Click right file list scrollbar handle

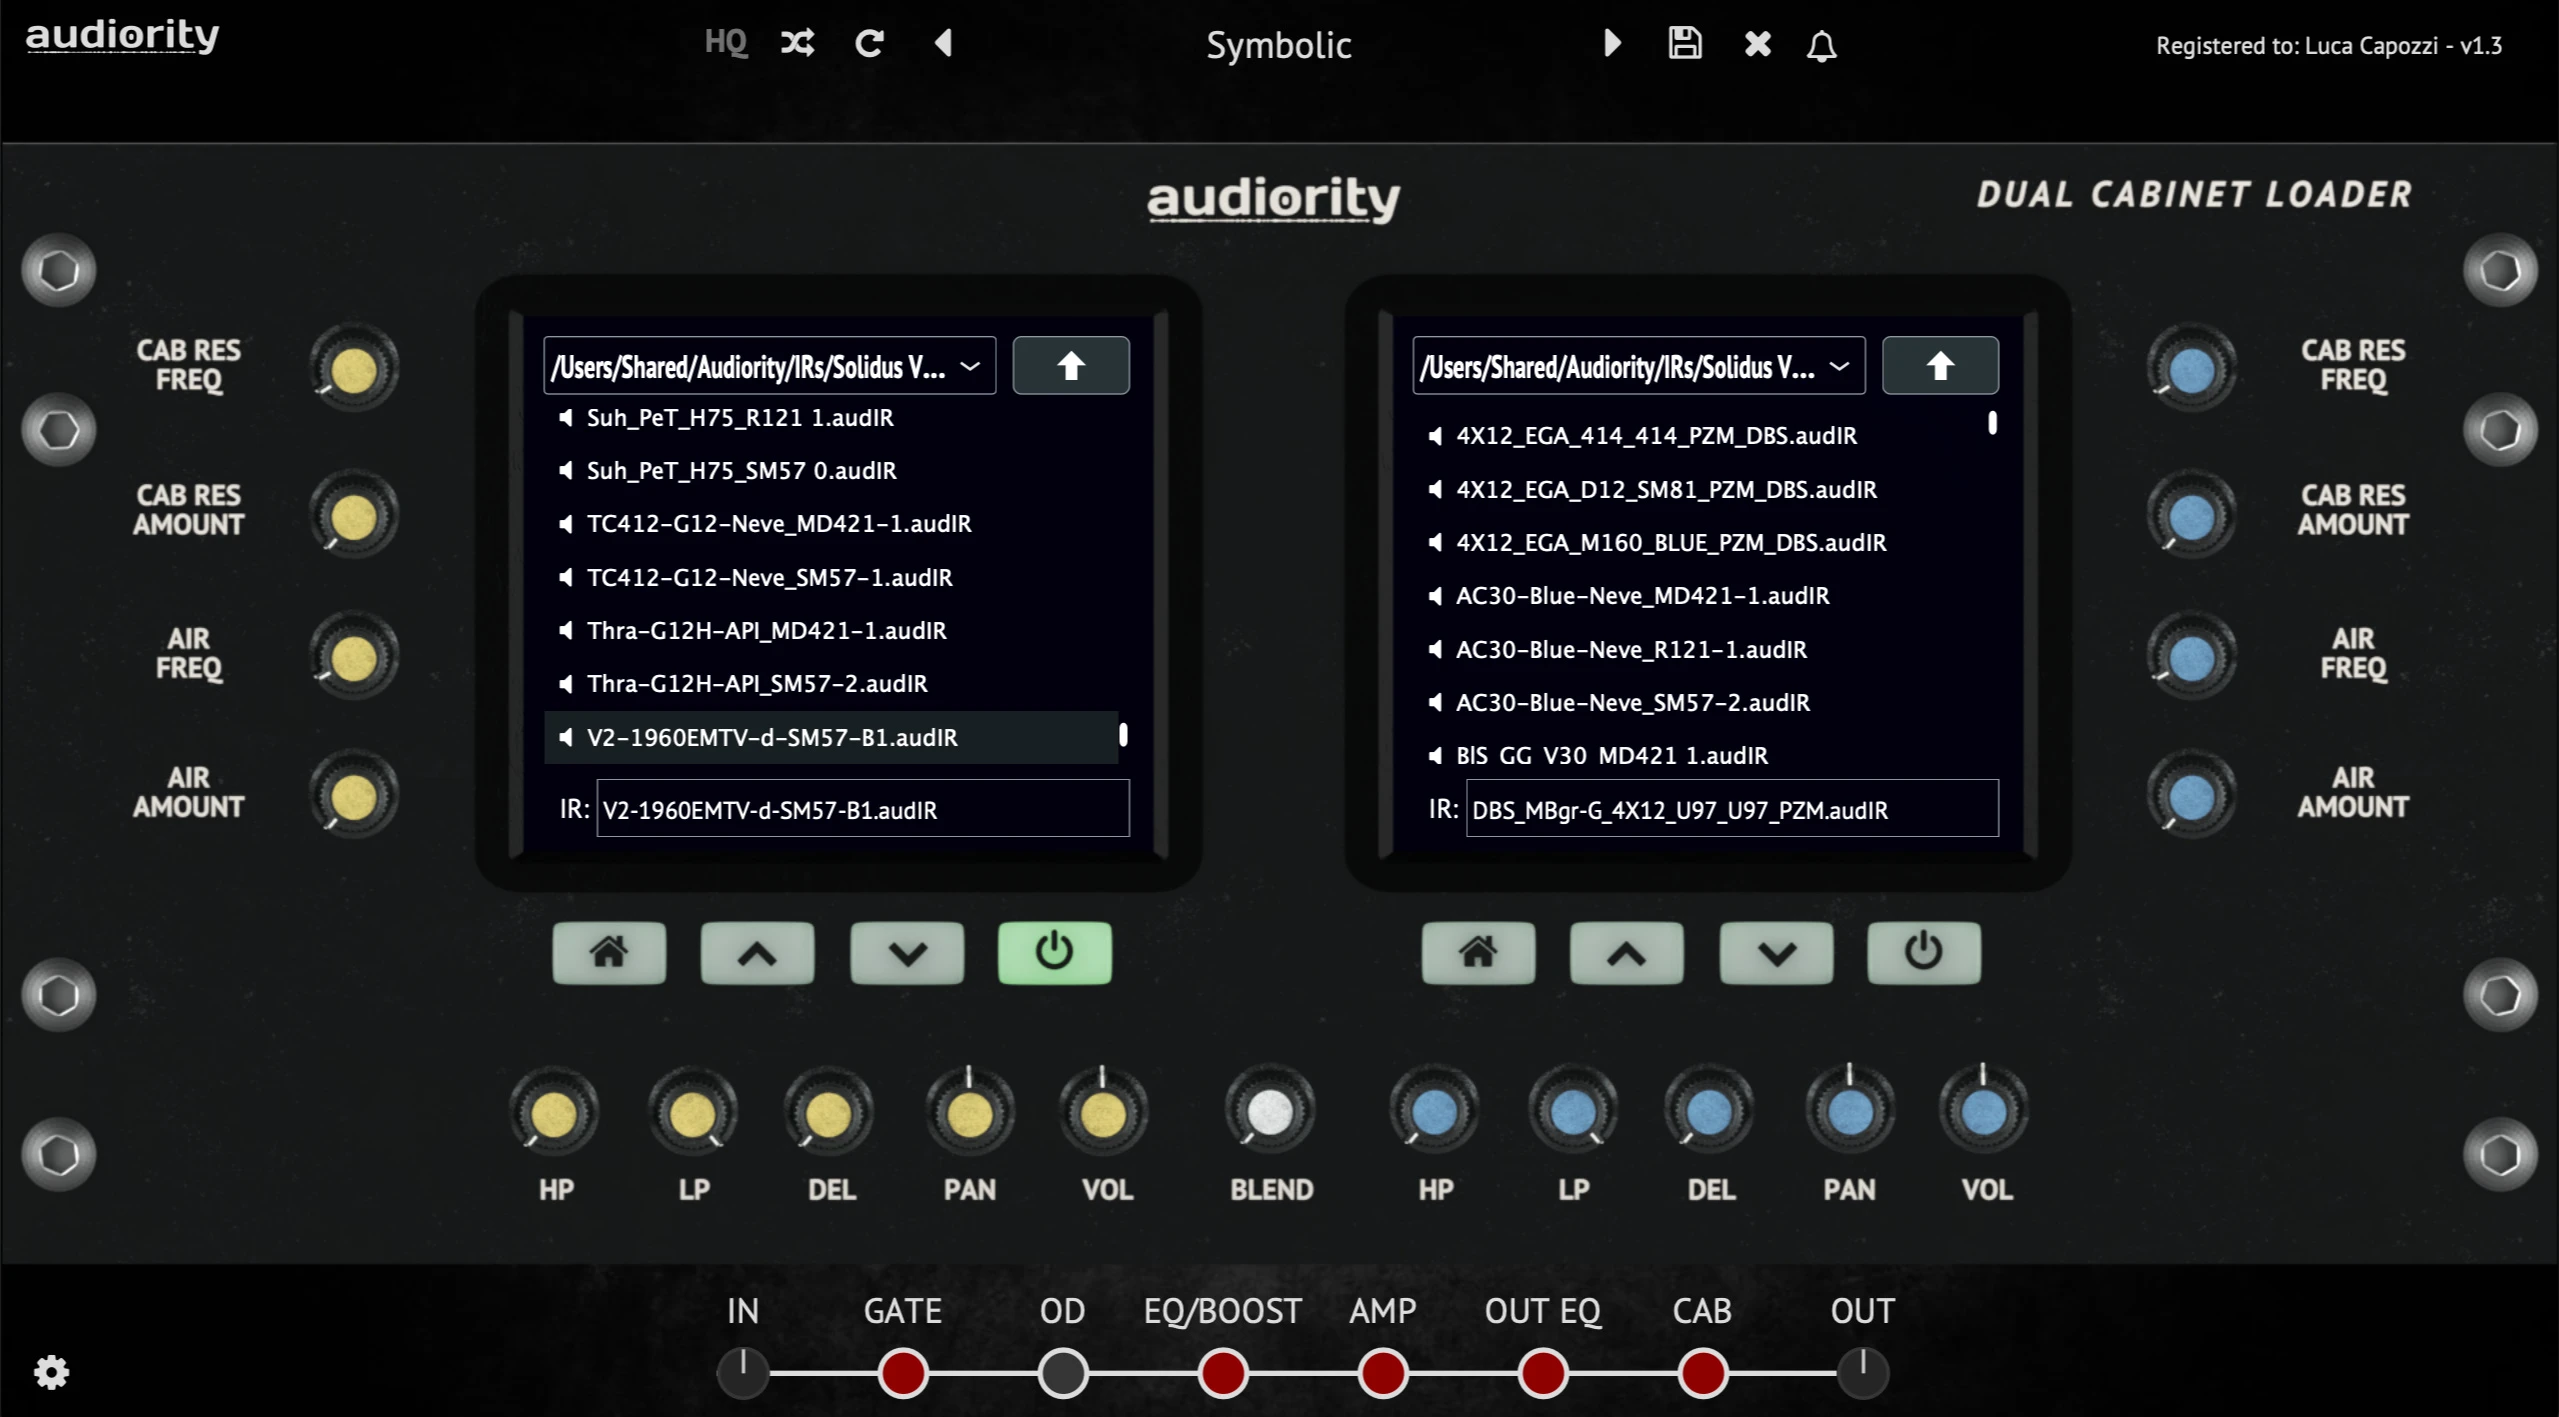click(1992, 423)
